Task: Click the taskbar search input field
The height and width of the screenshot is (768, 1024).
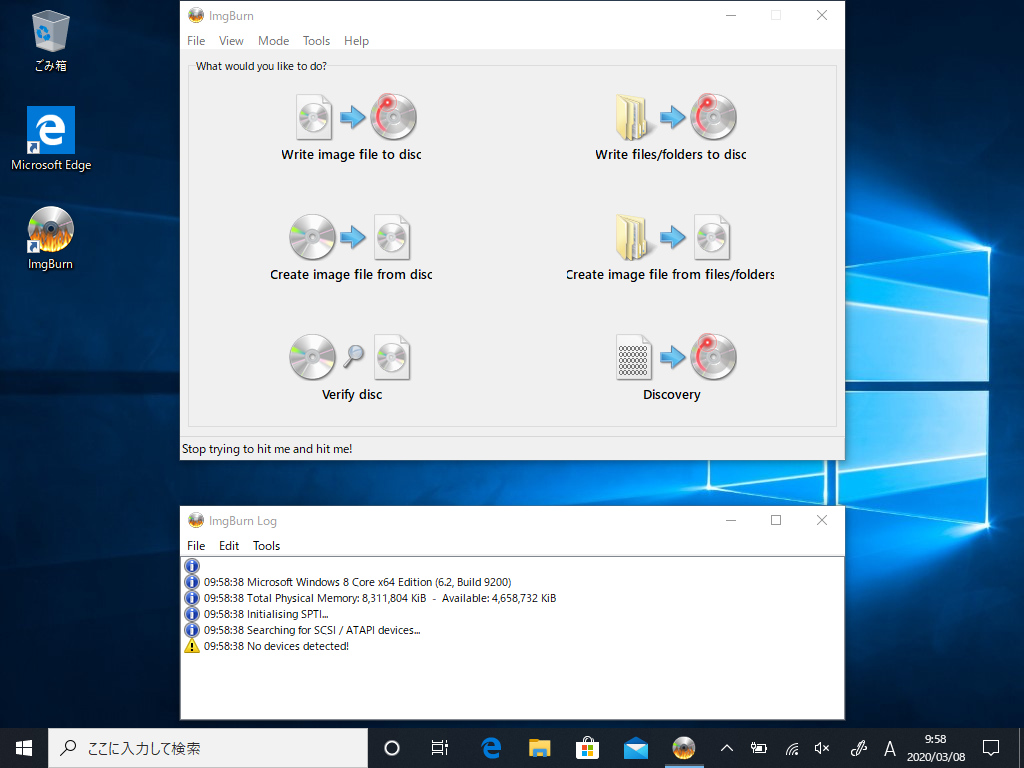Action: (x=207, y=747)
